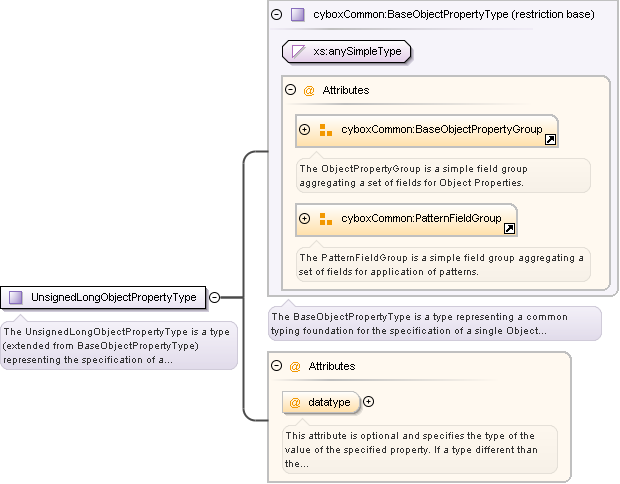The height and width of the screenshot is (484, 620).
Task: Click the xs:anySimpleType pencil icon
Action: pos(299,51)
